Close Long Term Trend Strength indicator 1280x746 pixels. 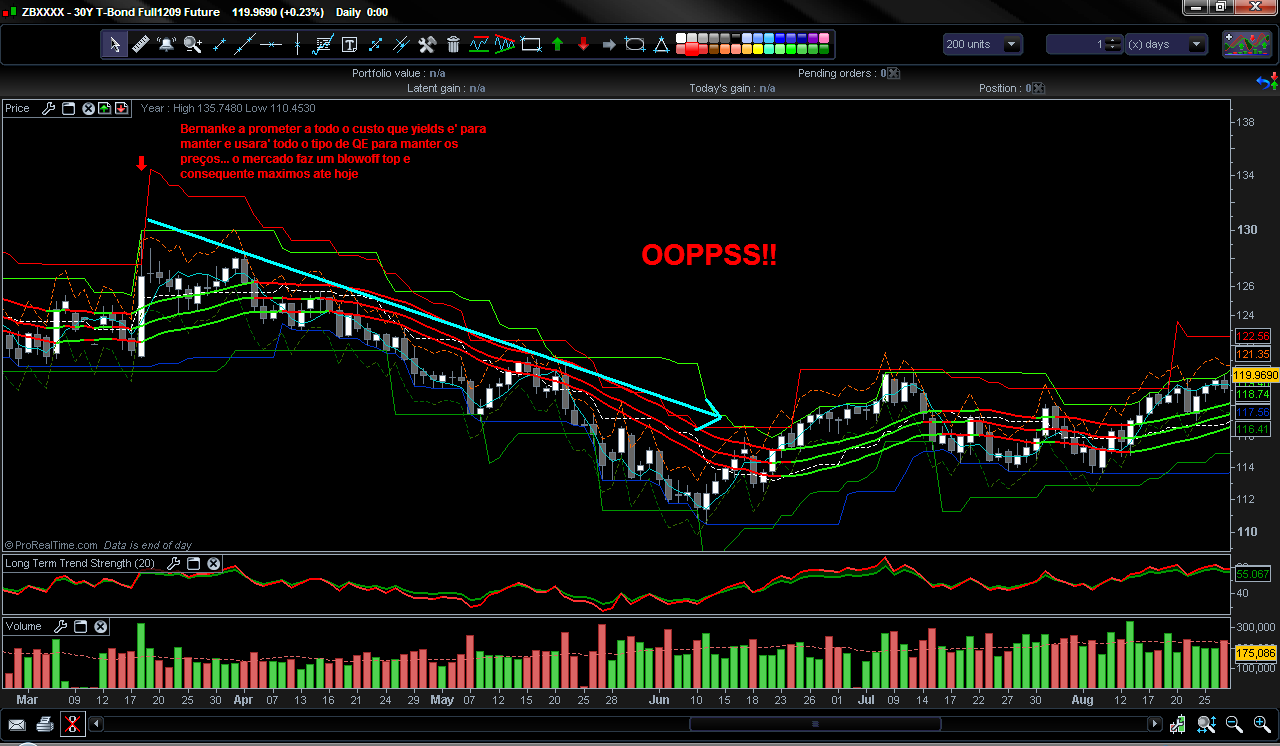coord(213,564)
